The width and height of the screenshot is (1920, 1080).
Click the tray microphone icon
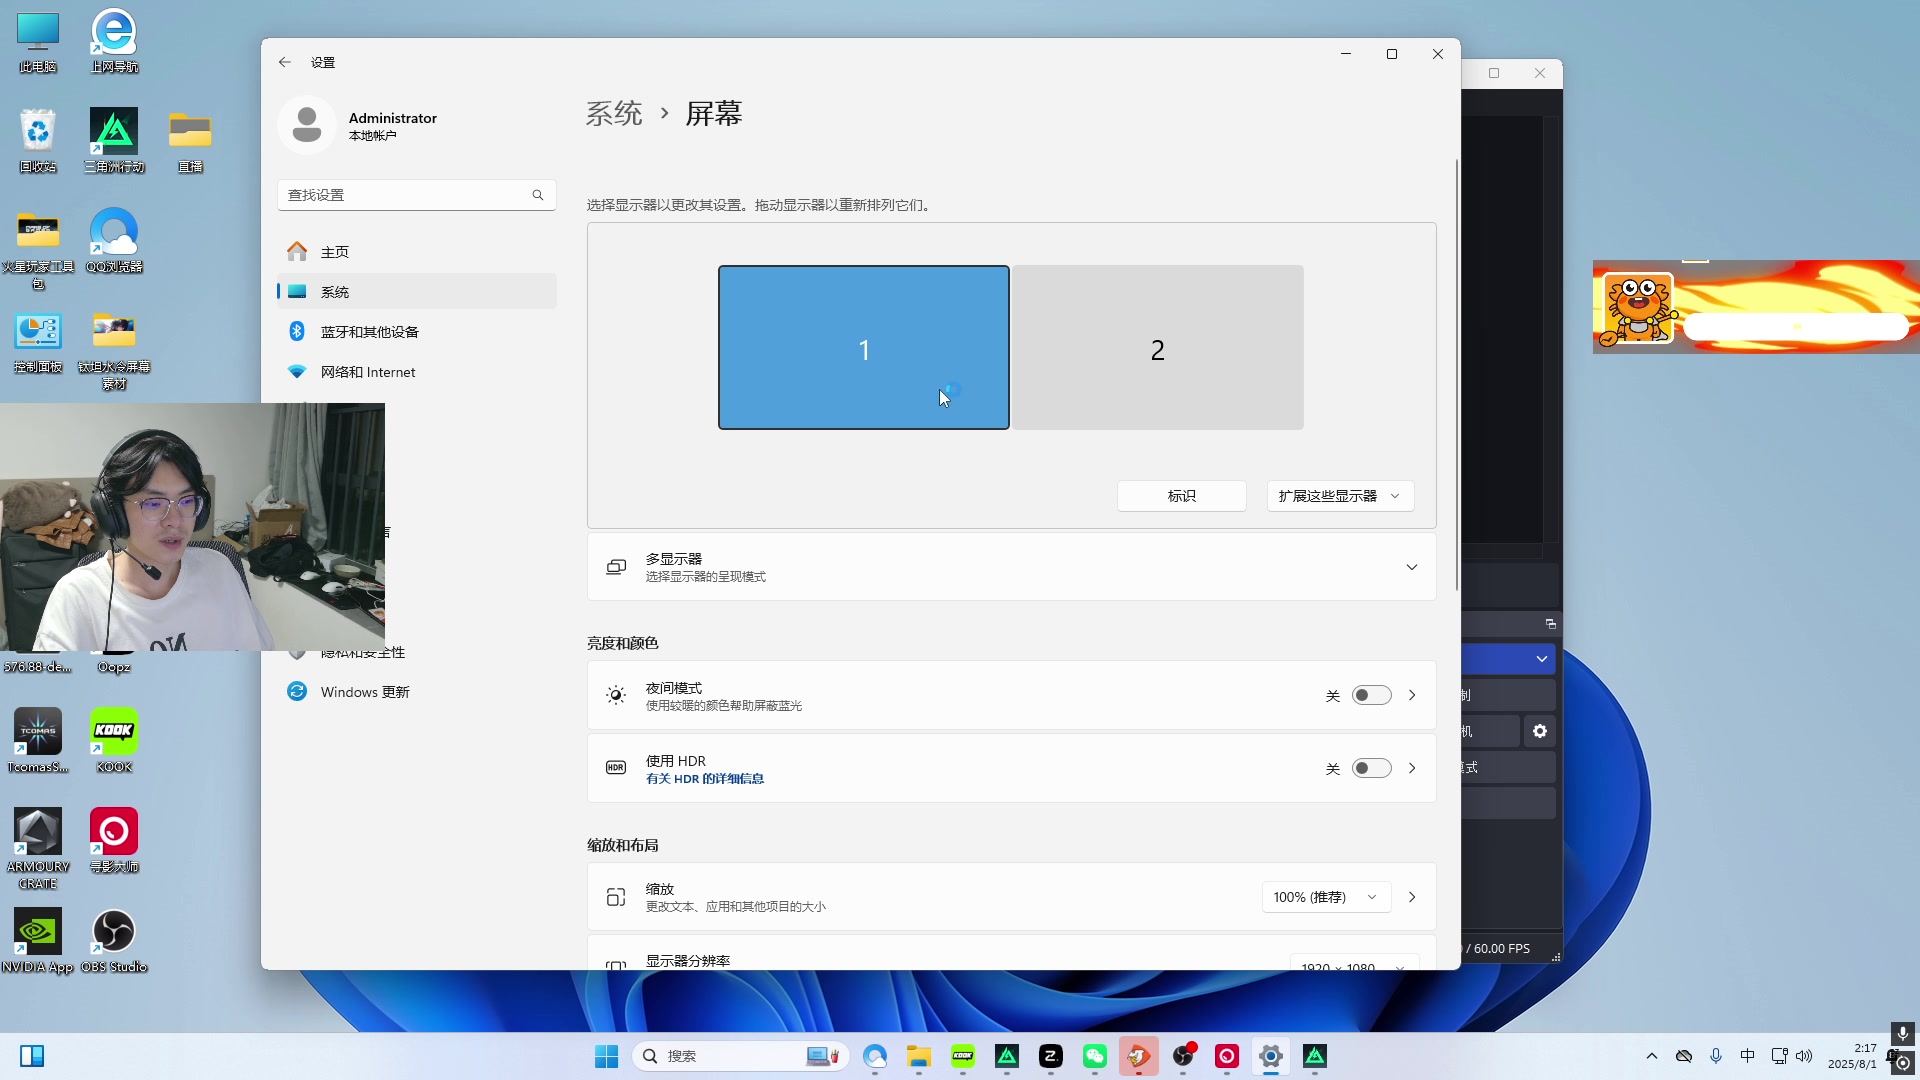pos(1716,1056)
